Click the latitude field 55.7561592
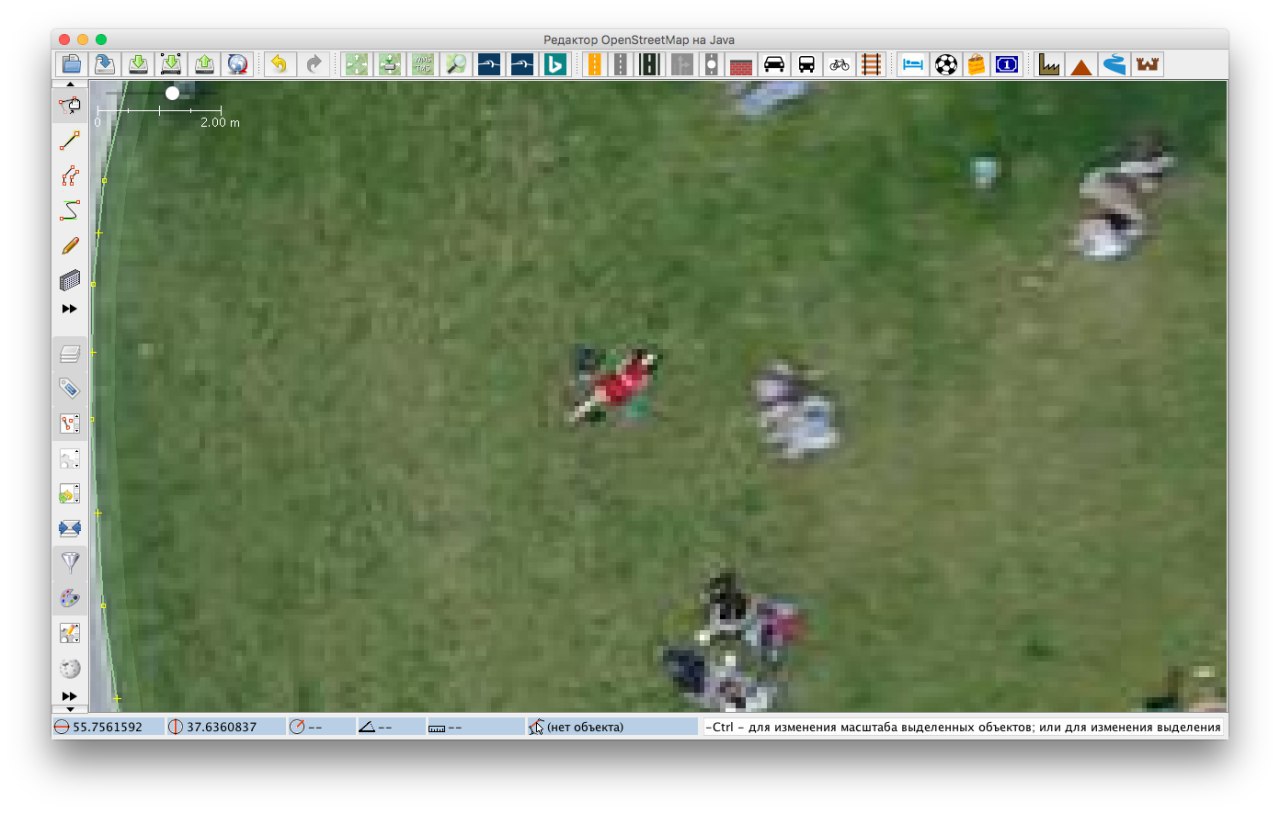This screenshot has width=1280, height=813. (x=107, y=727)
